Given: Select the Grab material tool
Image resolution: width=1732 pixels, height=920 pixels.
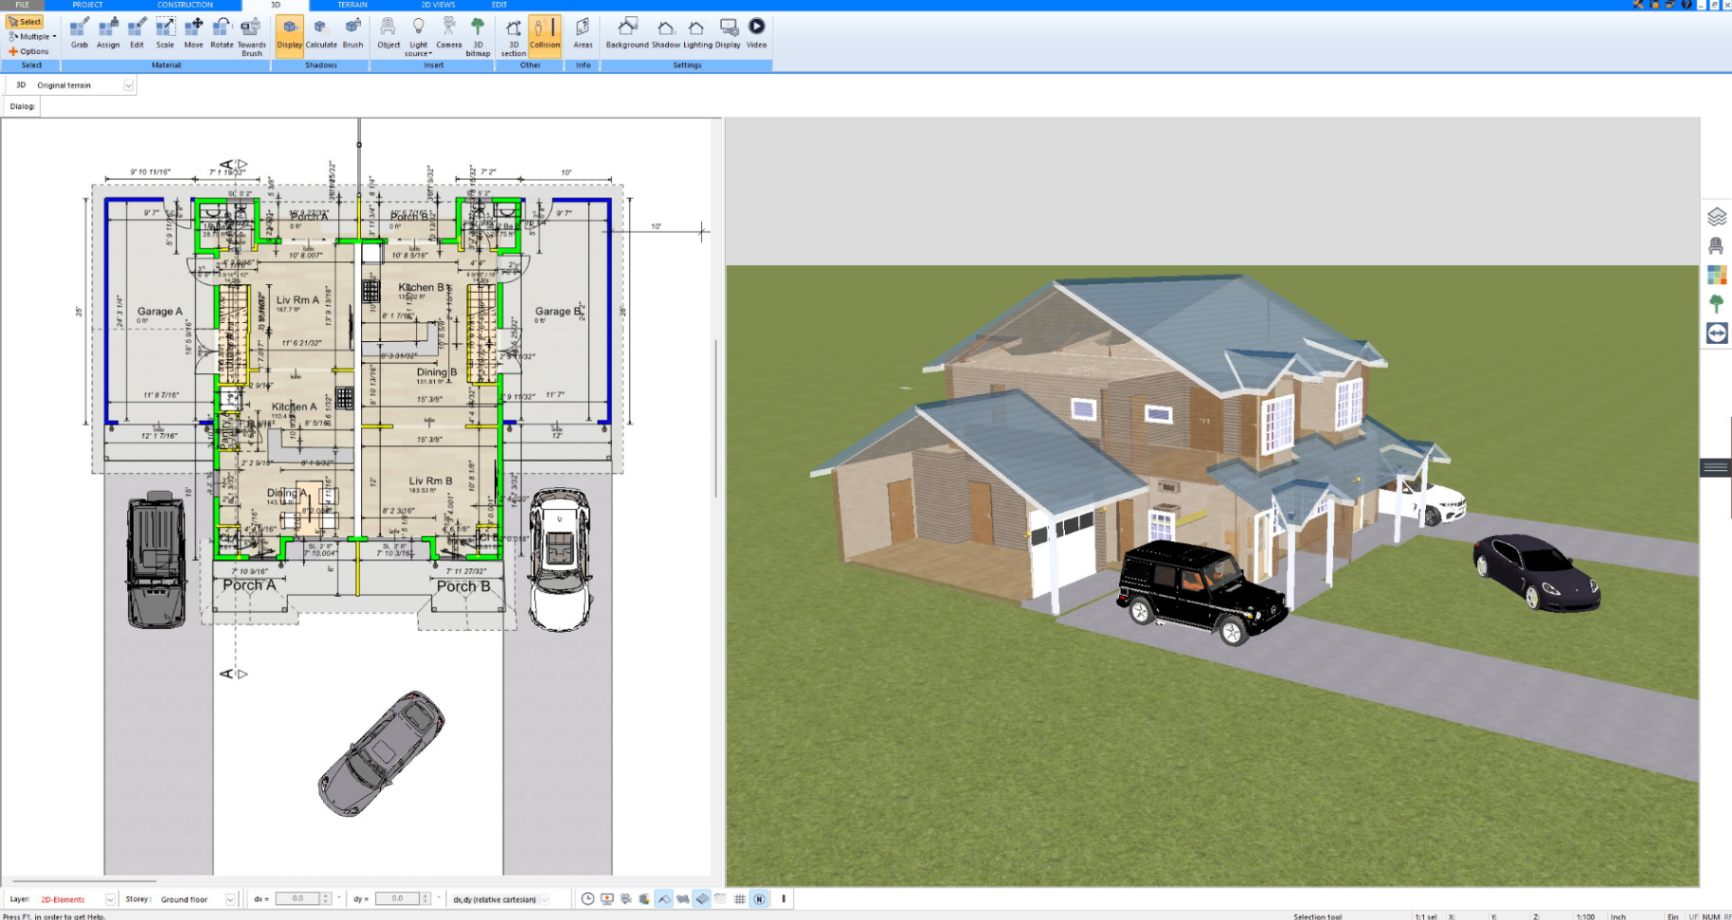Looking at the screenshot, I should pos(79,34).
